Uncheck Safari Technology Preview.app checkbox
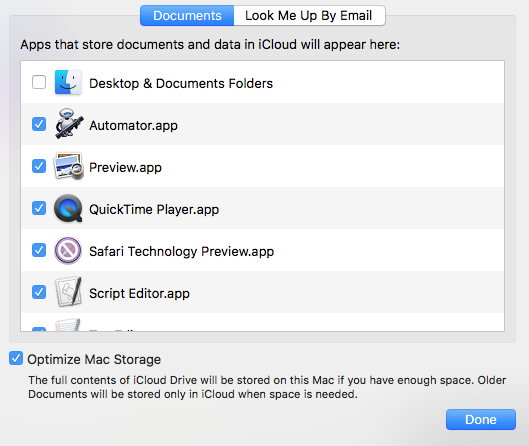529x446 pixels. (39, 250)
